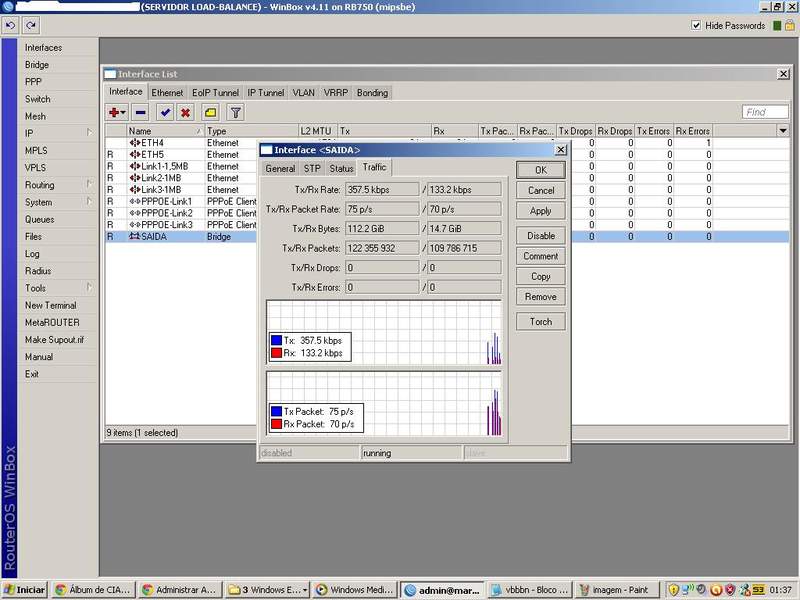Click the Name column header
The height and width of the screenshot is (600, 800).
165,131
